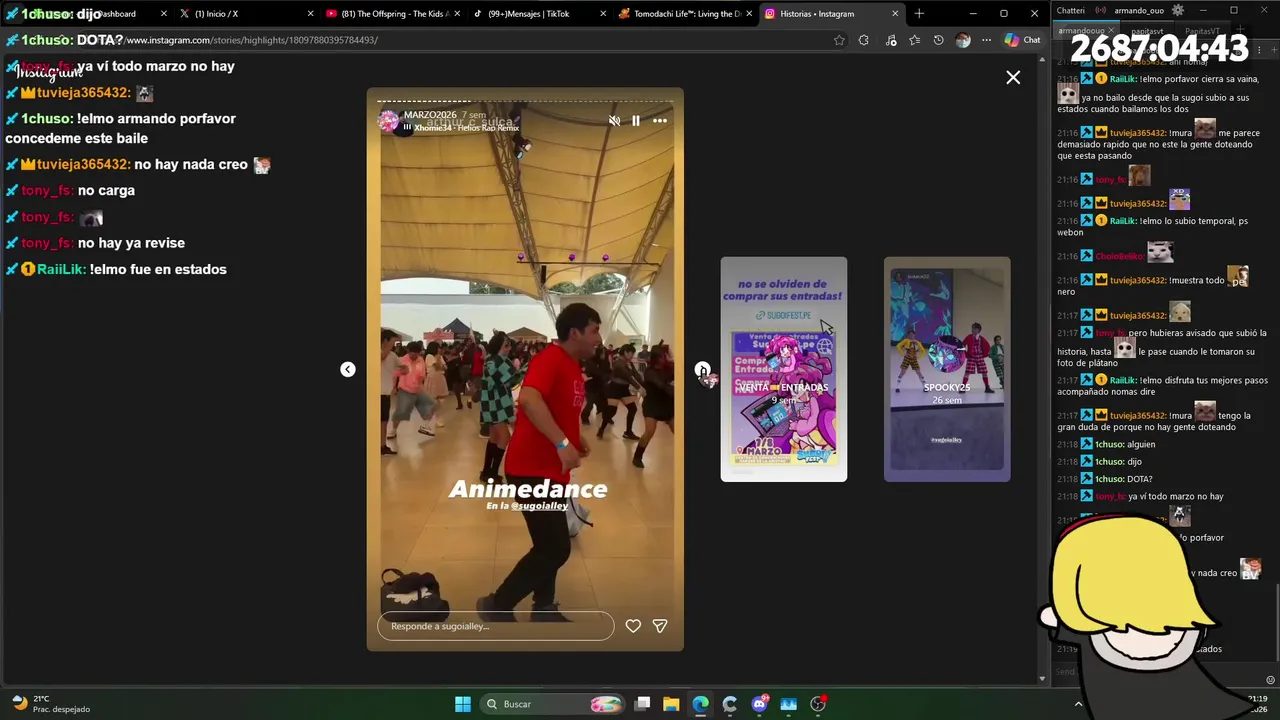Open the weather widget showing 21°C

click(50, 704)
